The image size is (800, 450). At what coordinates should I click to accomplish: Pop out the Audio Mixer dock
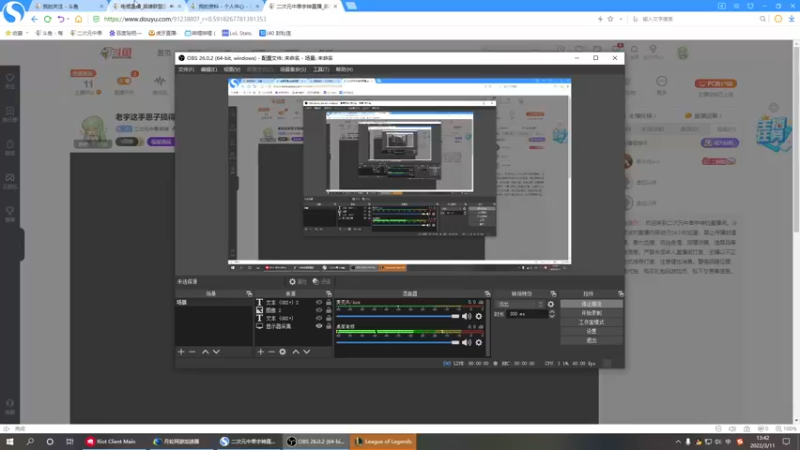point(487,294)
